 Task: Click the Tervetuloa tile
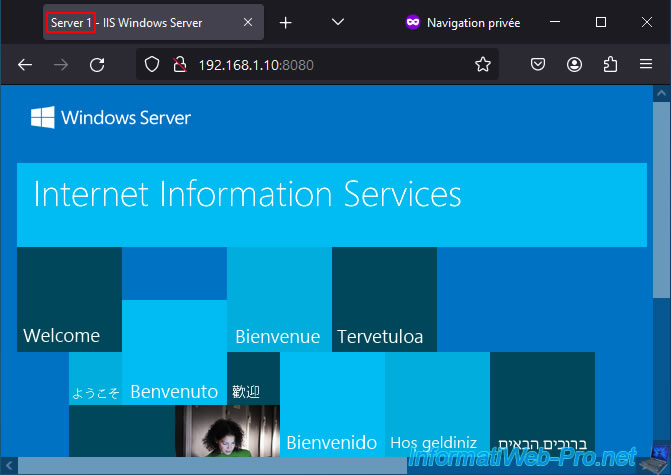click(x=384, y=300)
